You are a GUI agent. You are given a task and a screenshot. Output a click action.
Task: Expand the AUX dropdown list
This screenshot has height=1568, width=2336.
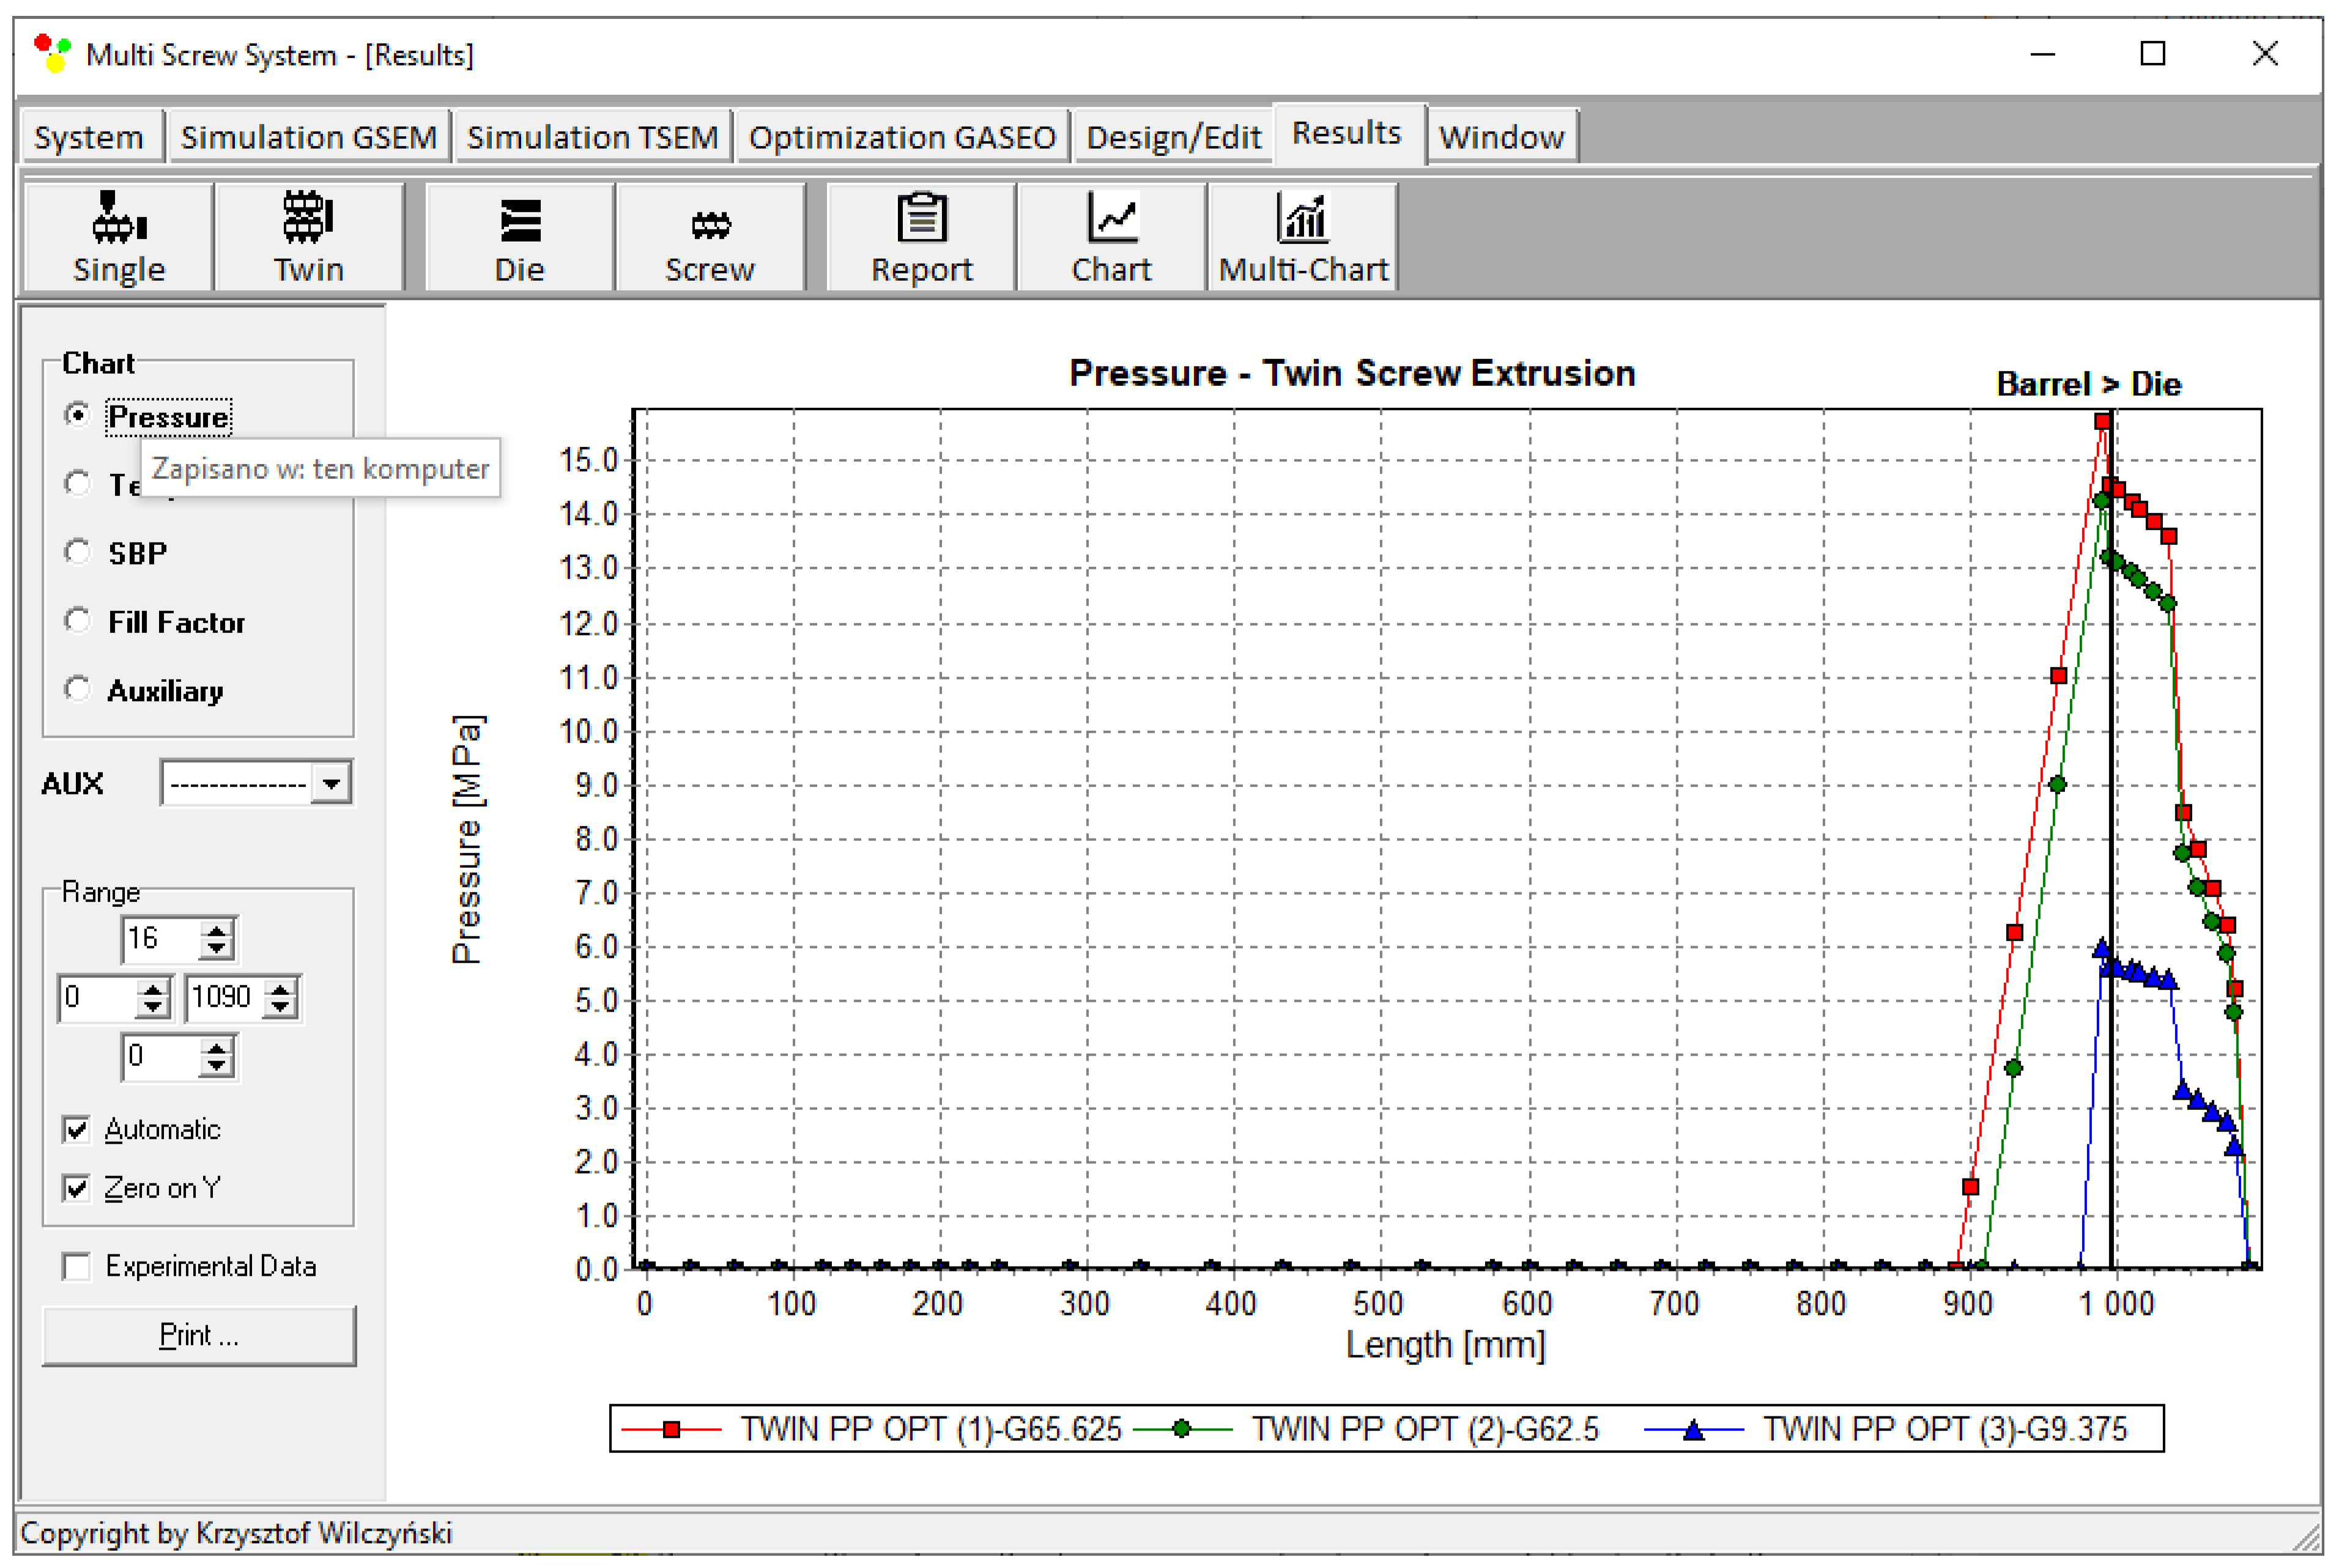coord(331,783)
